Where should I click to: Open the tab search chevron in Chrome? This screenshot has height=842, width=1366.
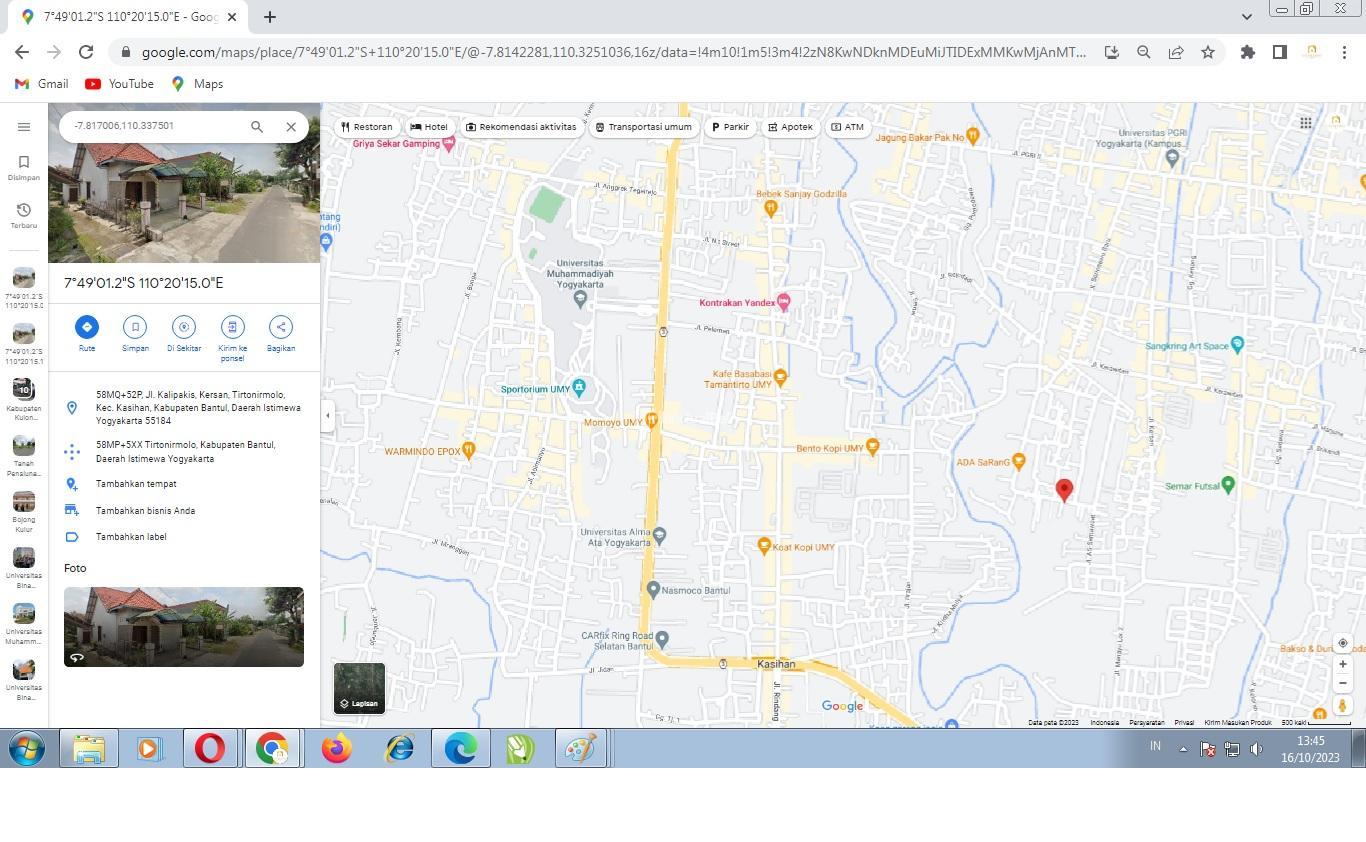tap(1246, 16)
